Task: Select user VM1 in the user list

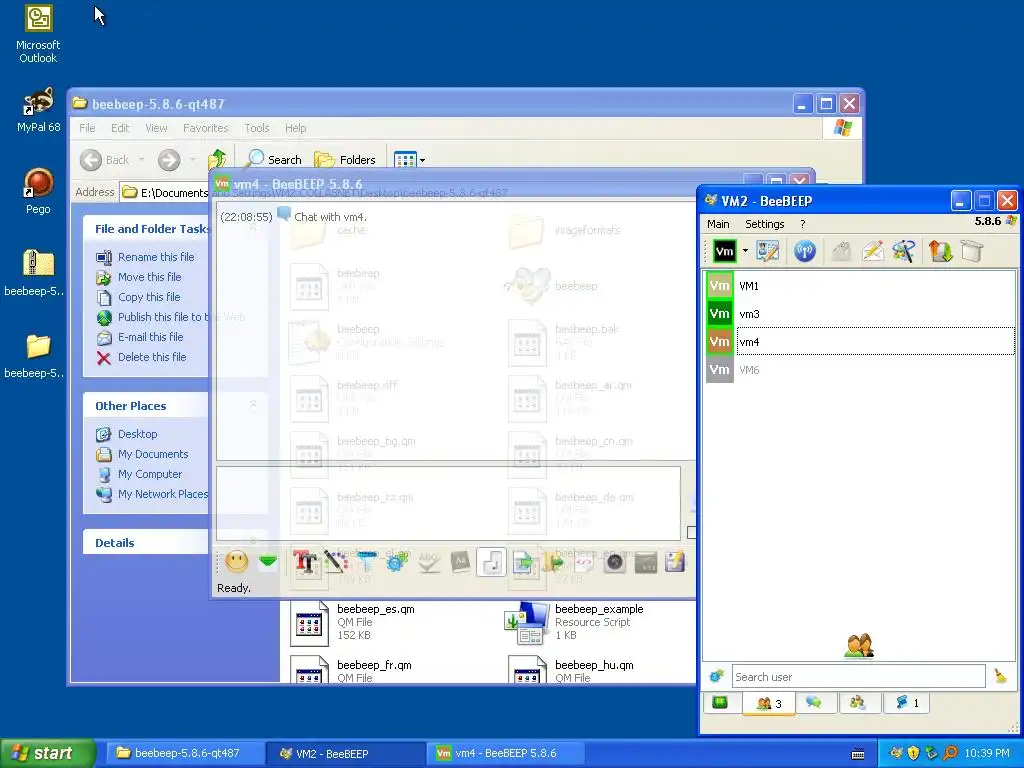Action: pos(860,285)
